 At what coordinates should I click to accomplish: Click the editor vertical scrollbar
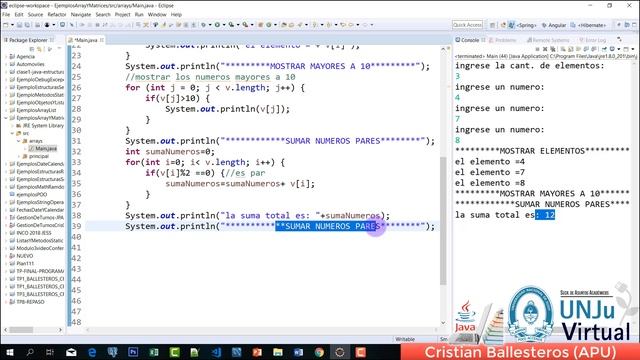[443, 221]
